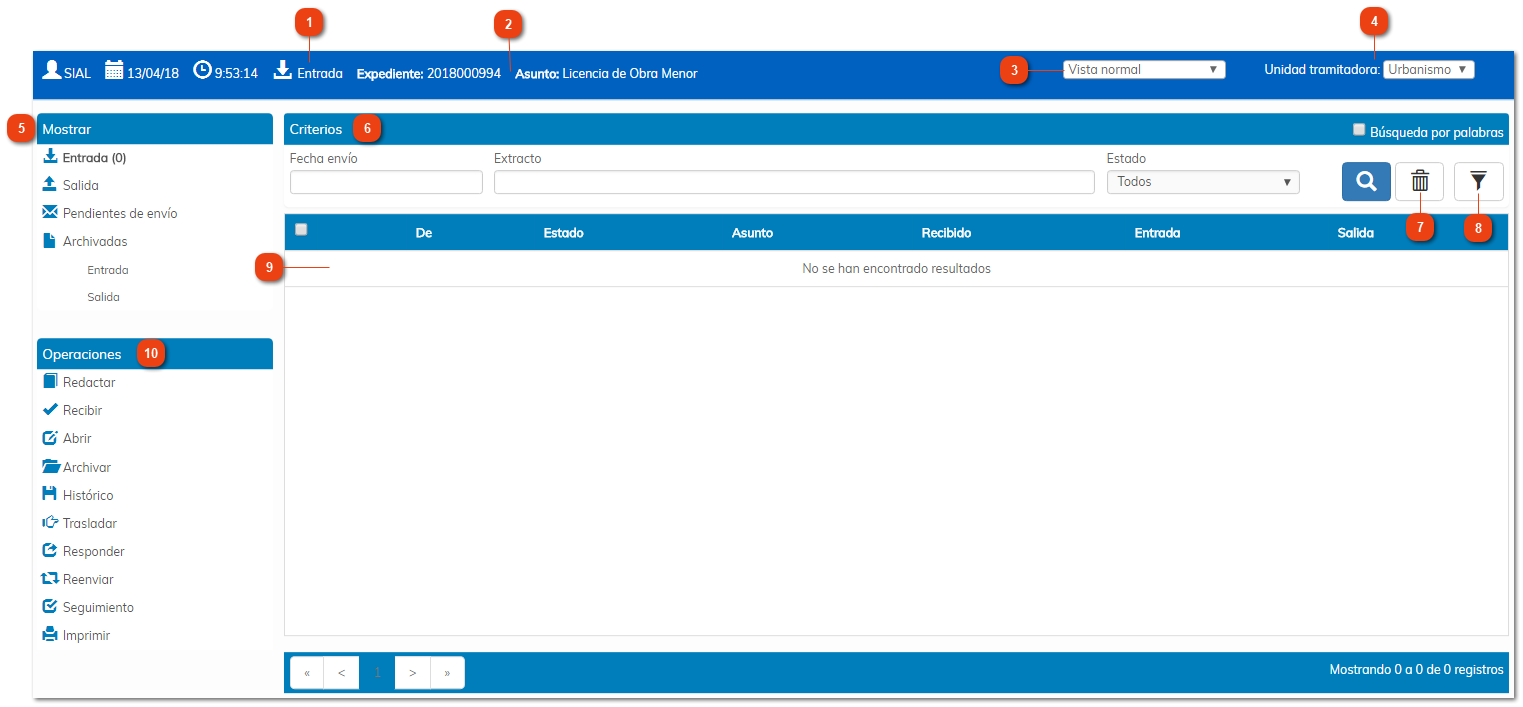
Task: Open the Archivar folder icon
Action: pyautogui.click(x=49, y=466)
